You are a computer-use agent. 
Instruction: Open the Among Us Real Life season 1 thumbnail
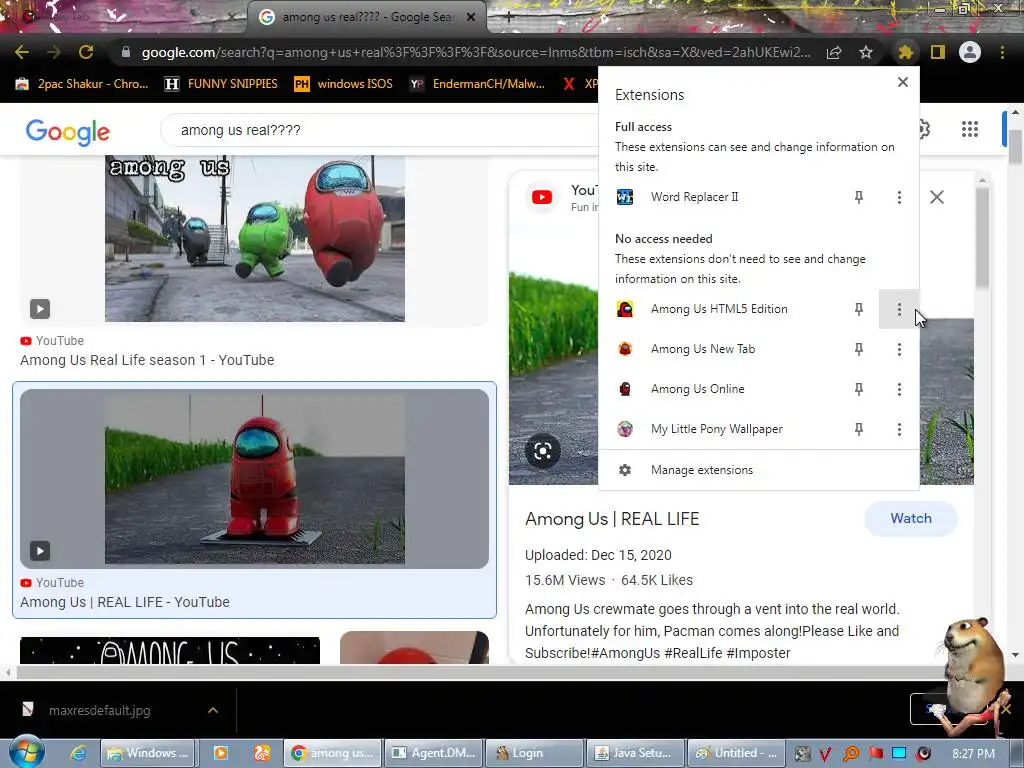coord(255,238)
